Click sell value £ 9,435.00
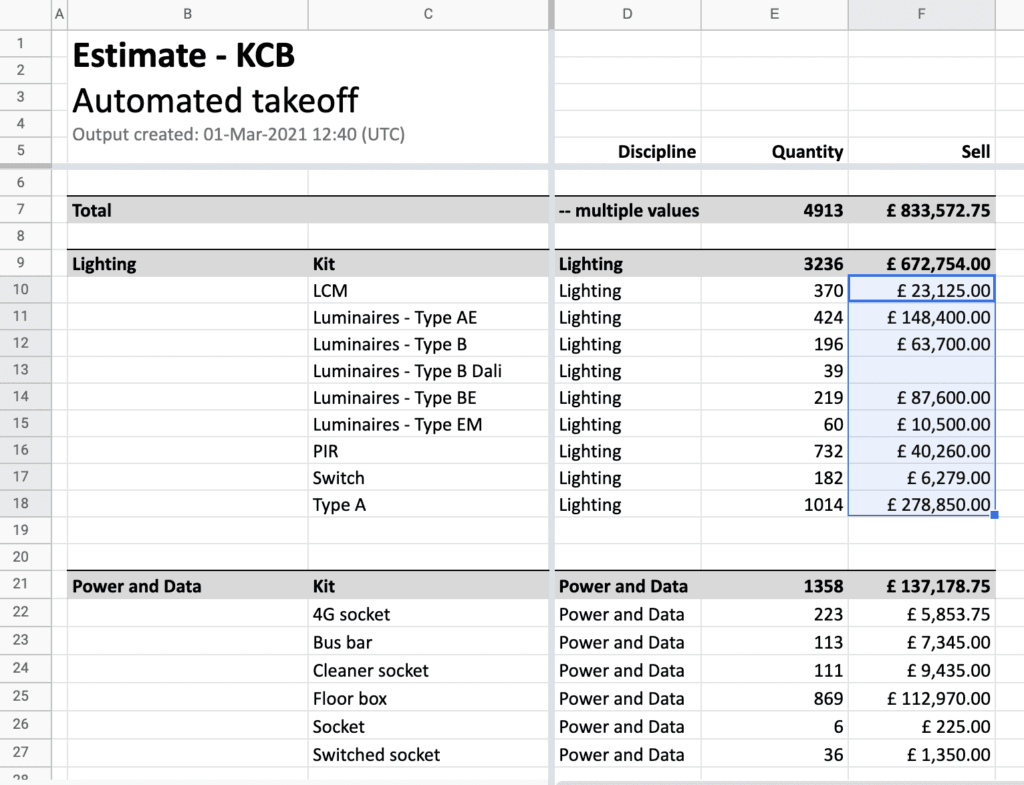This screenshot has width=1024, height=785. [921, 670]
